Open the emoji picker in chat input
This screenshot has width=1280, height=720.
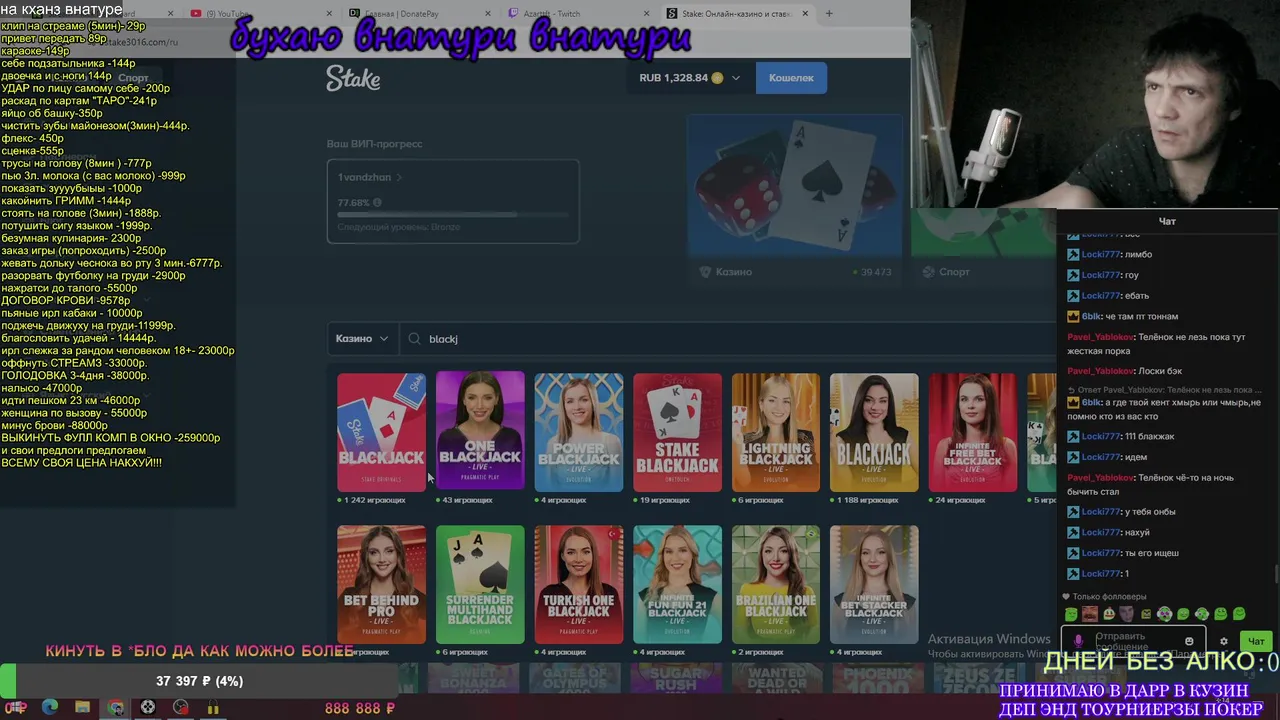tap(1189, 641)
